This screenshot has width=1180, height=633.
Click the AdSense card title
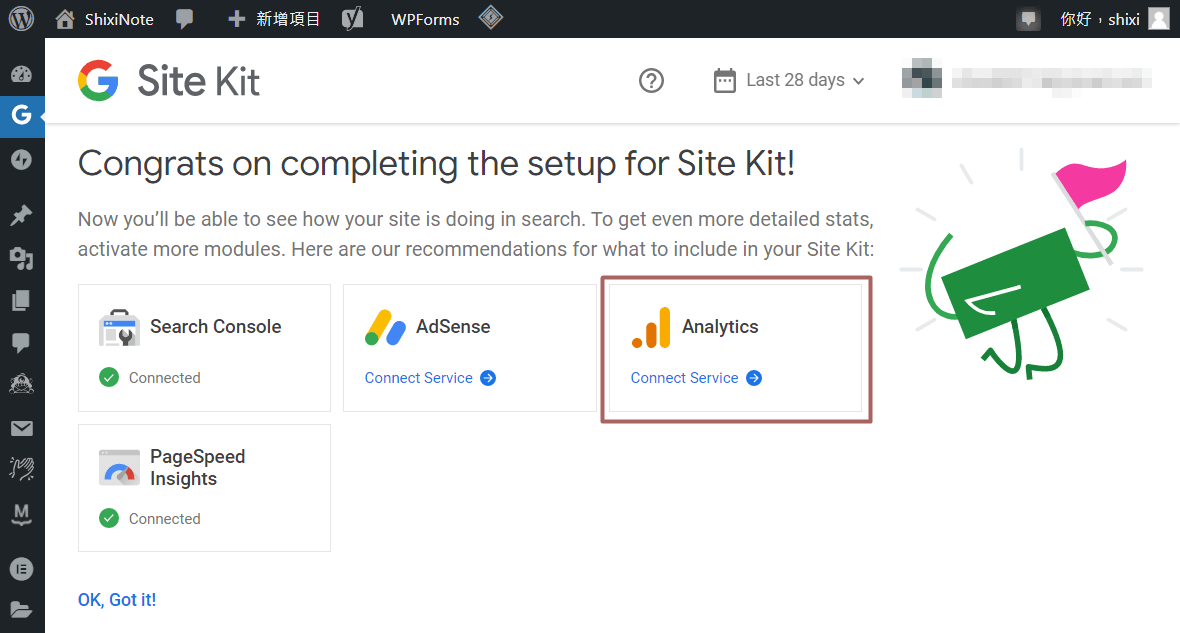pyautogui.click(x=453, y=327)
